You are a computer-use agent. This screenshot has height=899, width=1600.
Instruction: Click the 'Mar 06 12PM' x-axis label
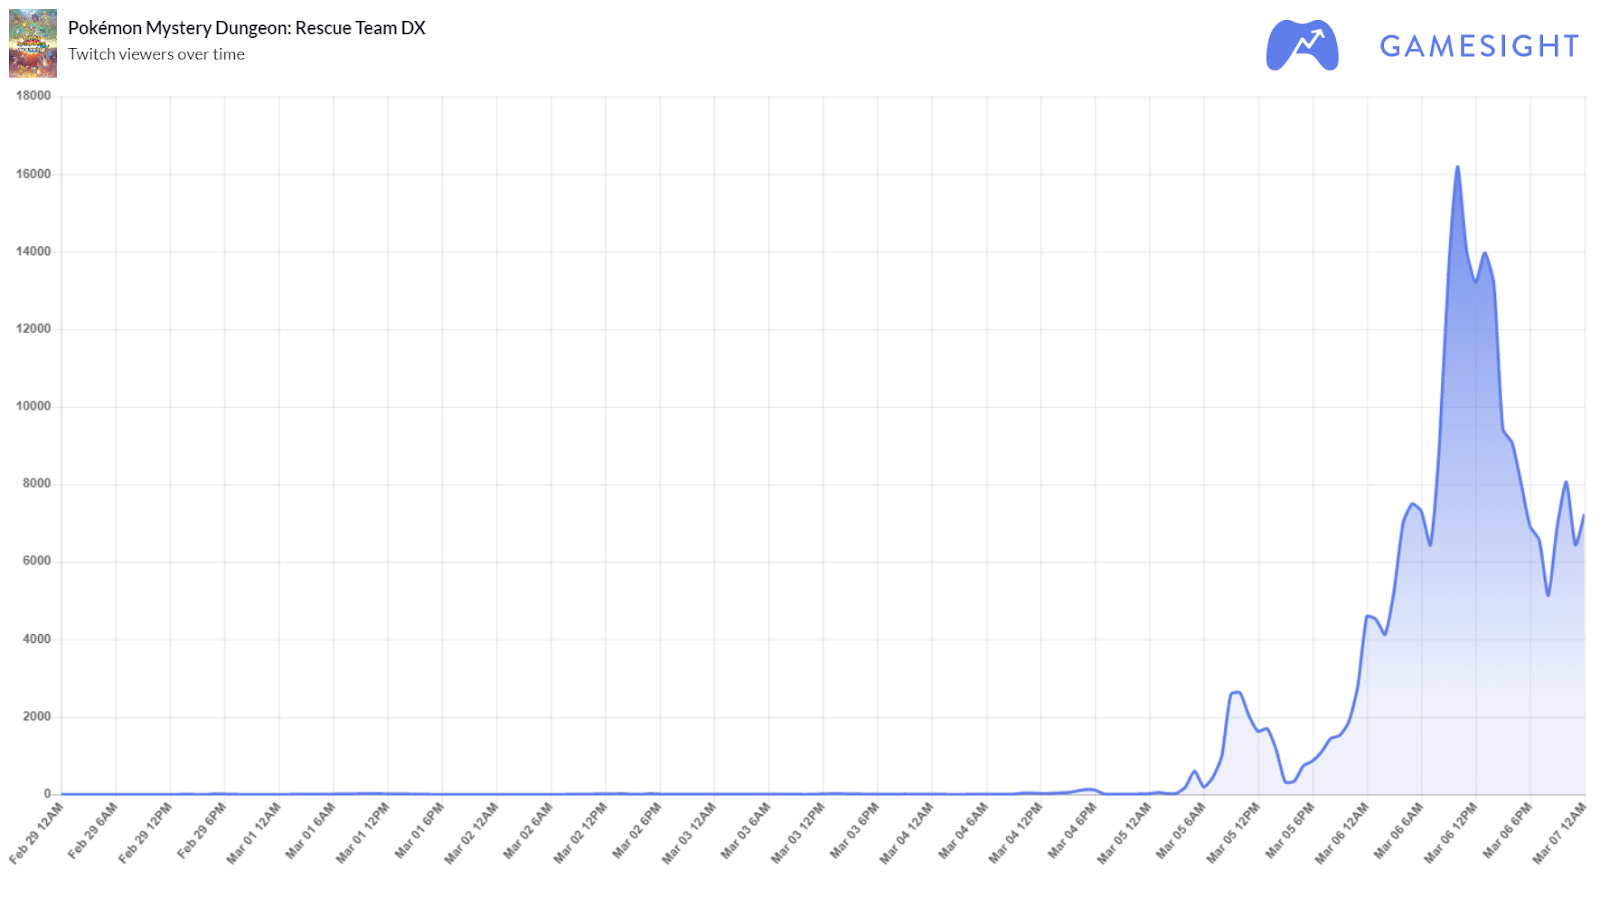(x=1450, y=833)
